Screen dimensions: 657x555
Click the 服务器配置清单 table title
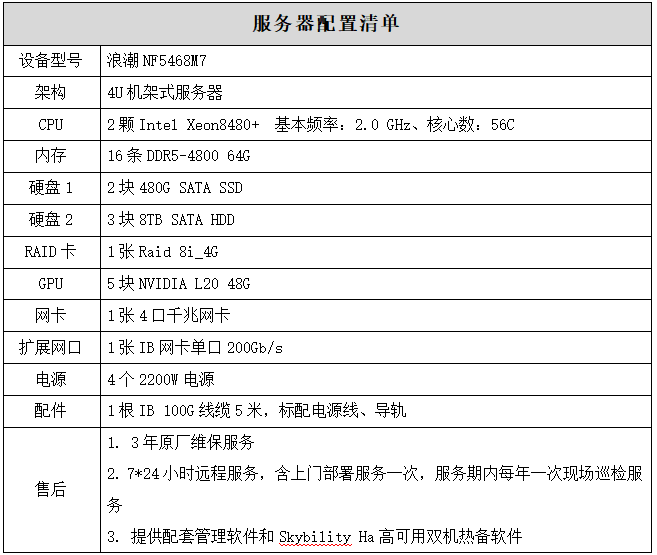(x=326, y=24)
